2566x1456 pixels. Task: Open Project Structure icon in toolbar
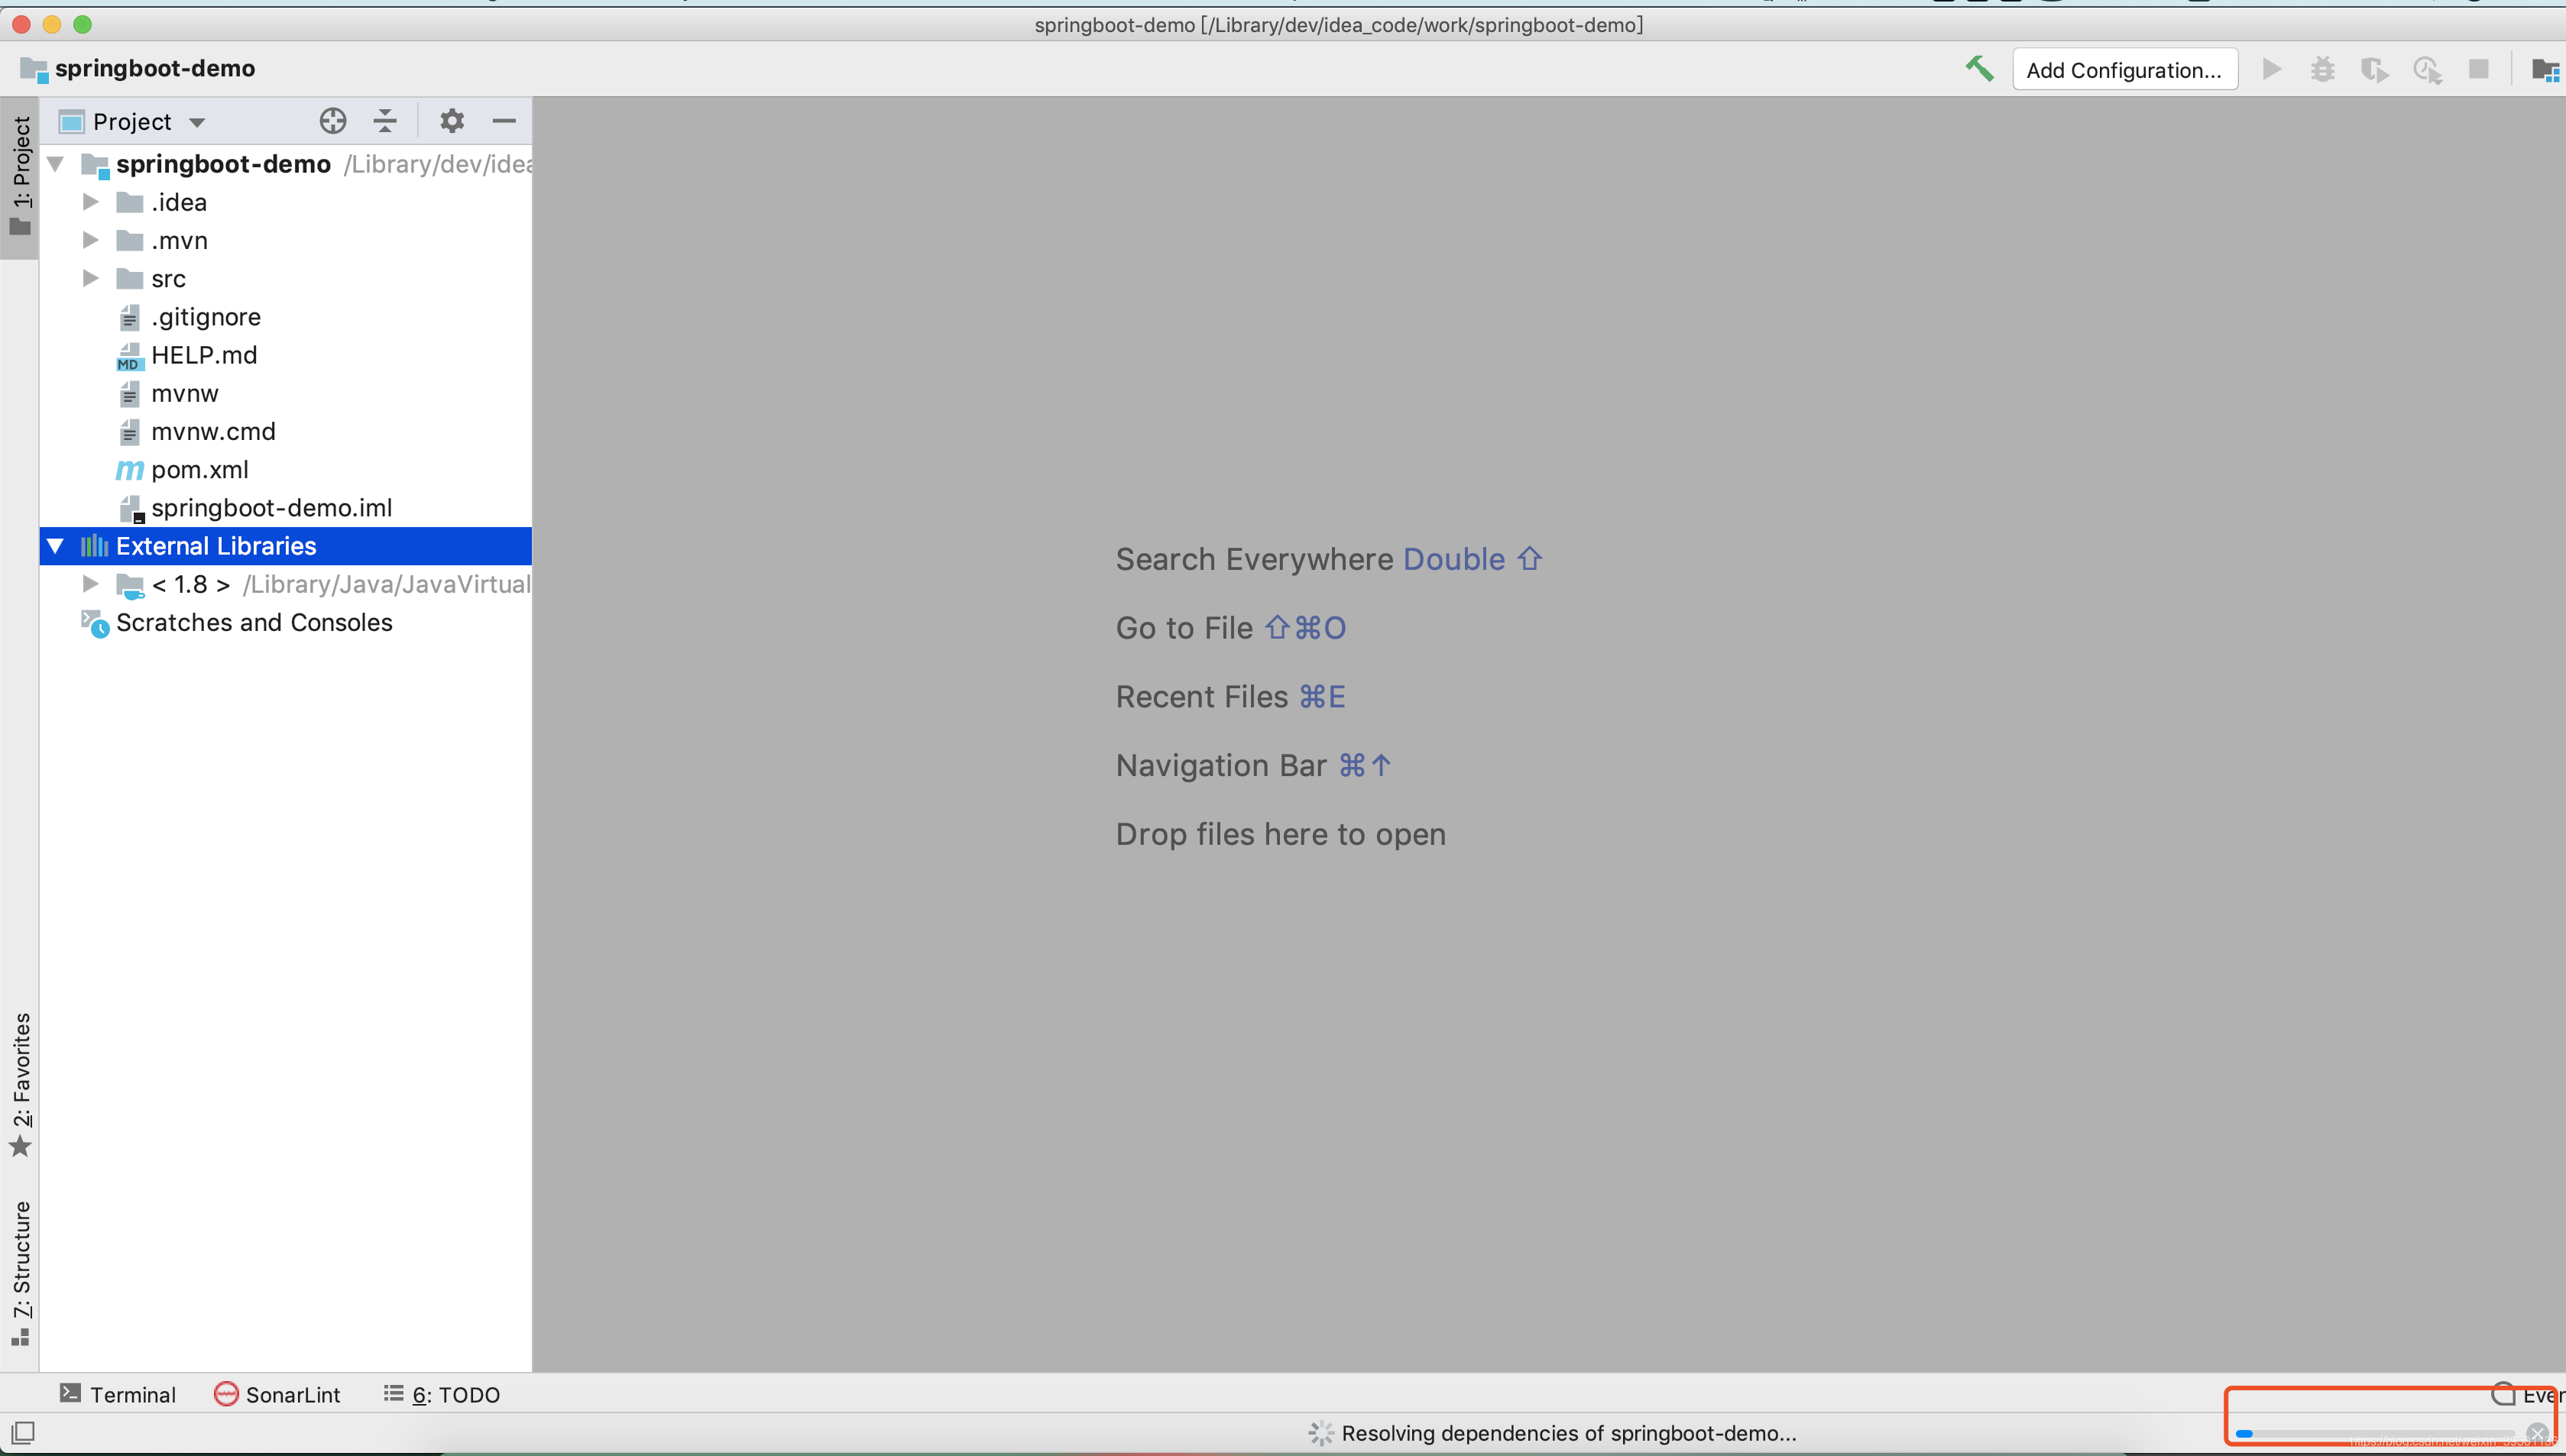[x=2545, y=70]
